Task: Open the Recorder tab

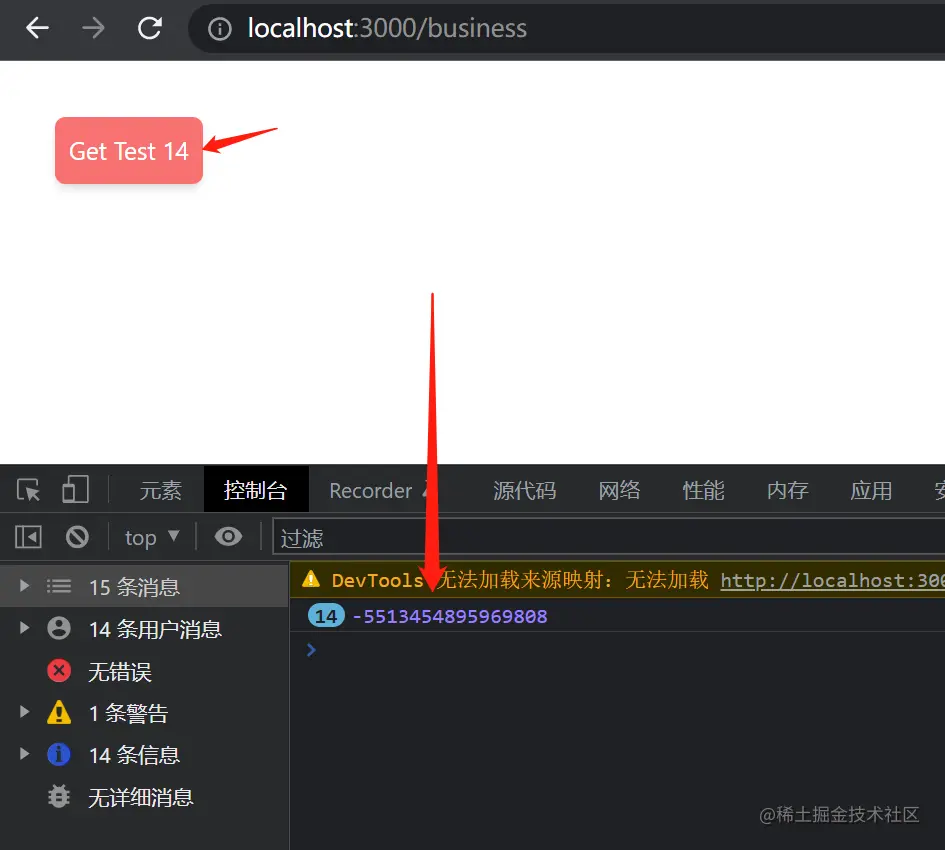Action: (371, 491)
